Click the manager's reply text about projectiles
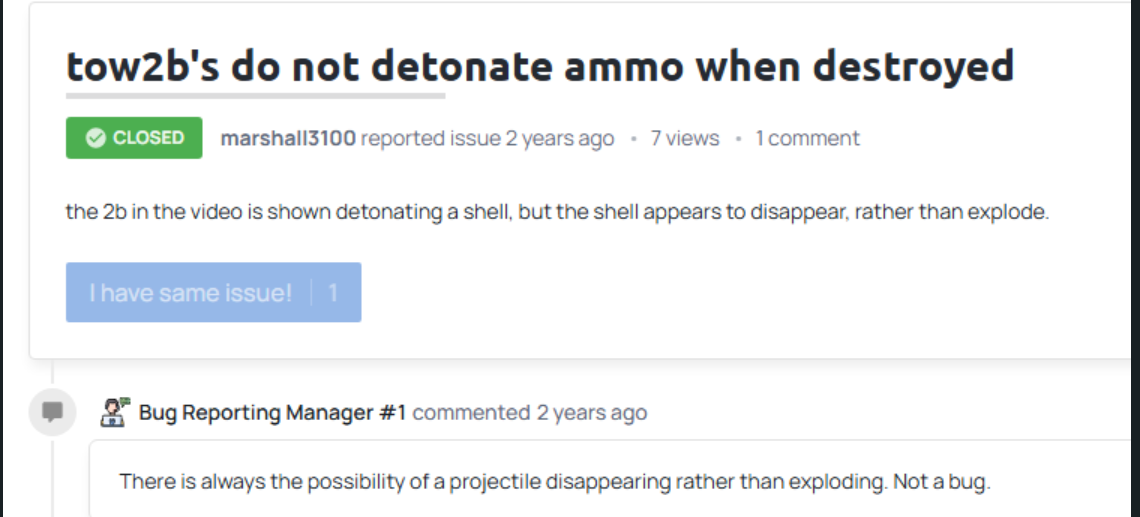The image size is (1140, 517). [x=500, y=481]
